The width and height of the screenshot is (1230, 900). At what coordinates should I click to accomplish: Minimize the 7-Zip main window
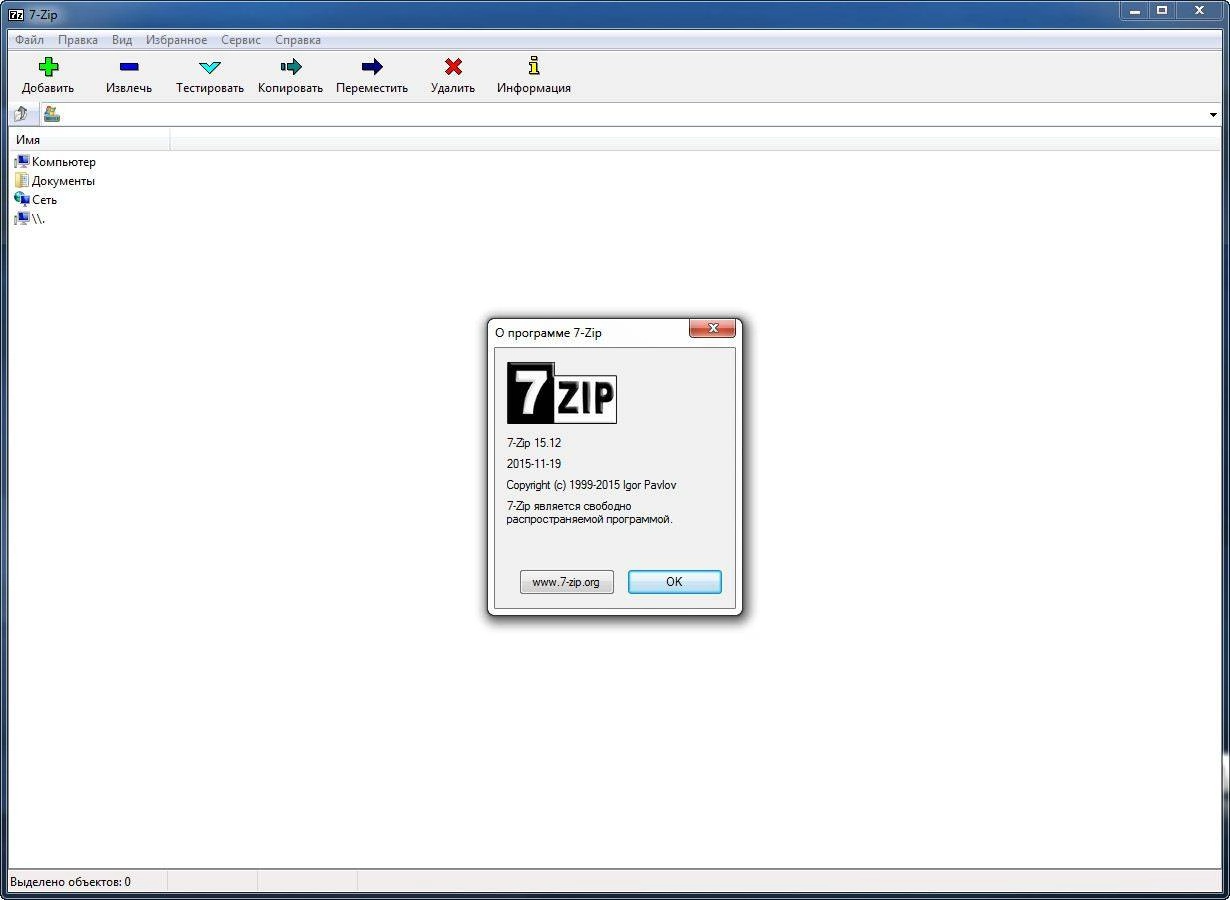(1133, 10)
